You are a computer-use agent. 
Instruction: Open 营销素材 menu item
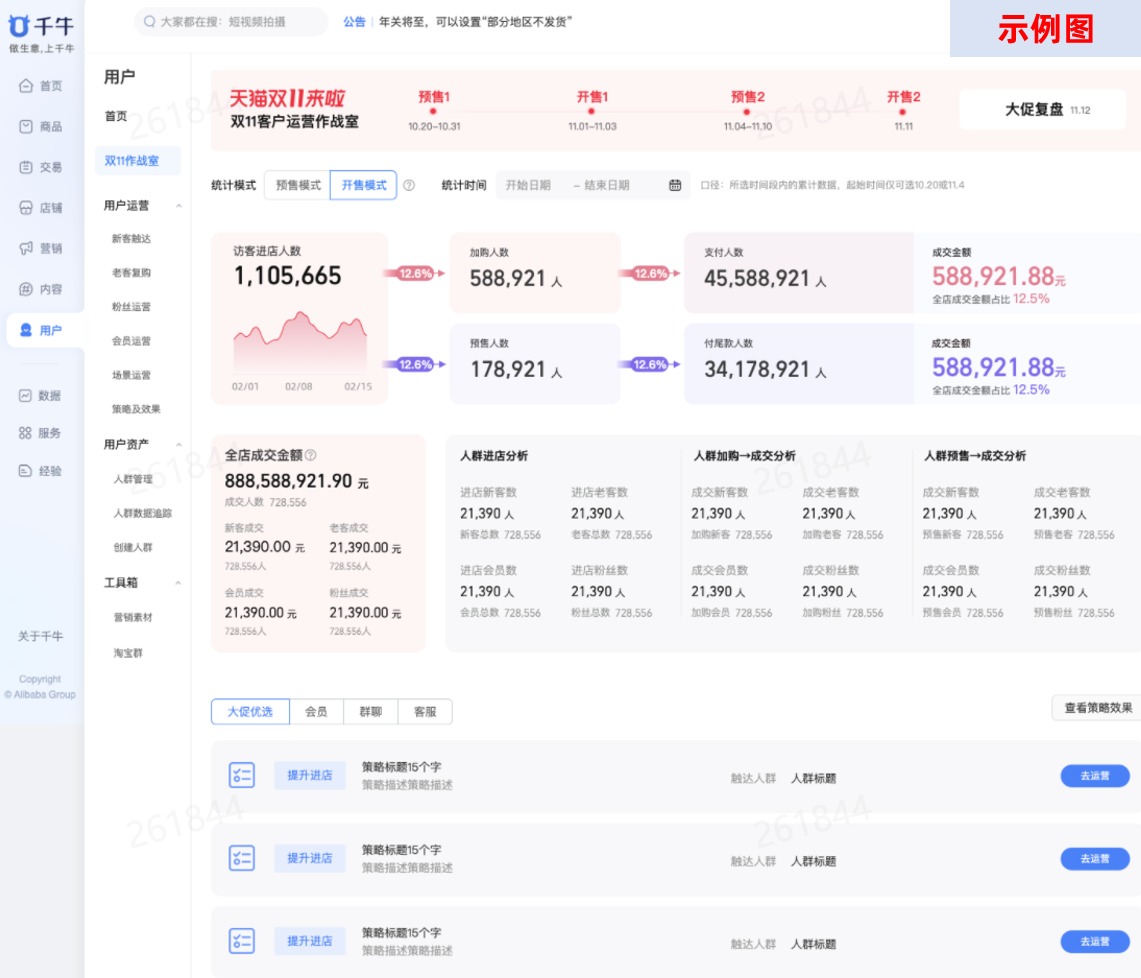point(133,617)
